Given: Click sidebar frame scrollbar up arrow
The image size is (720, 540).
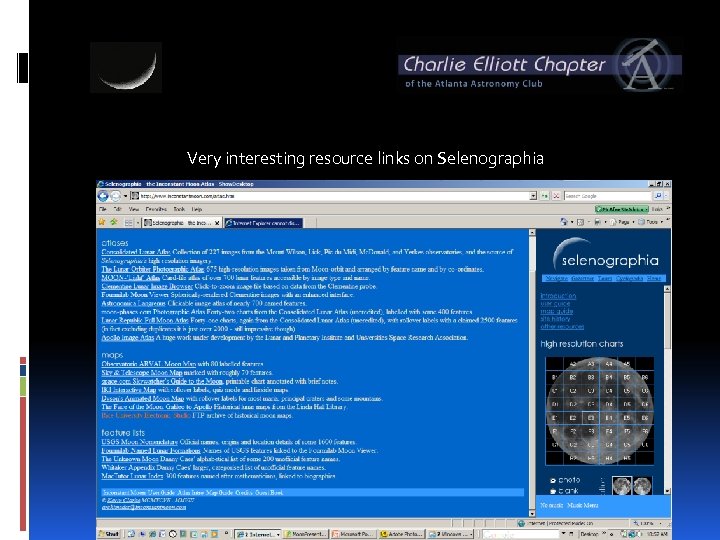Looking at the screenshot, I should [667, 289].
